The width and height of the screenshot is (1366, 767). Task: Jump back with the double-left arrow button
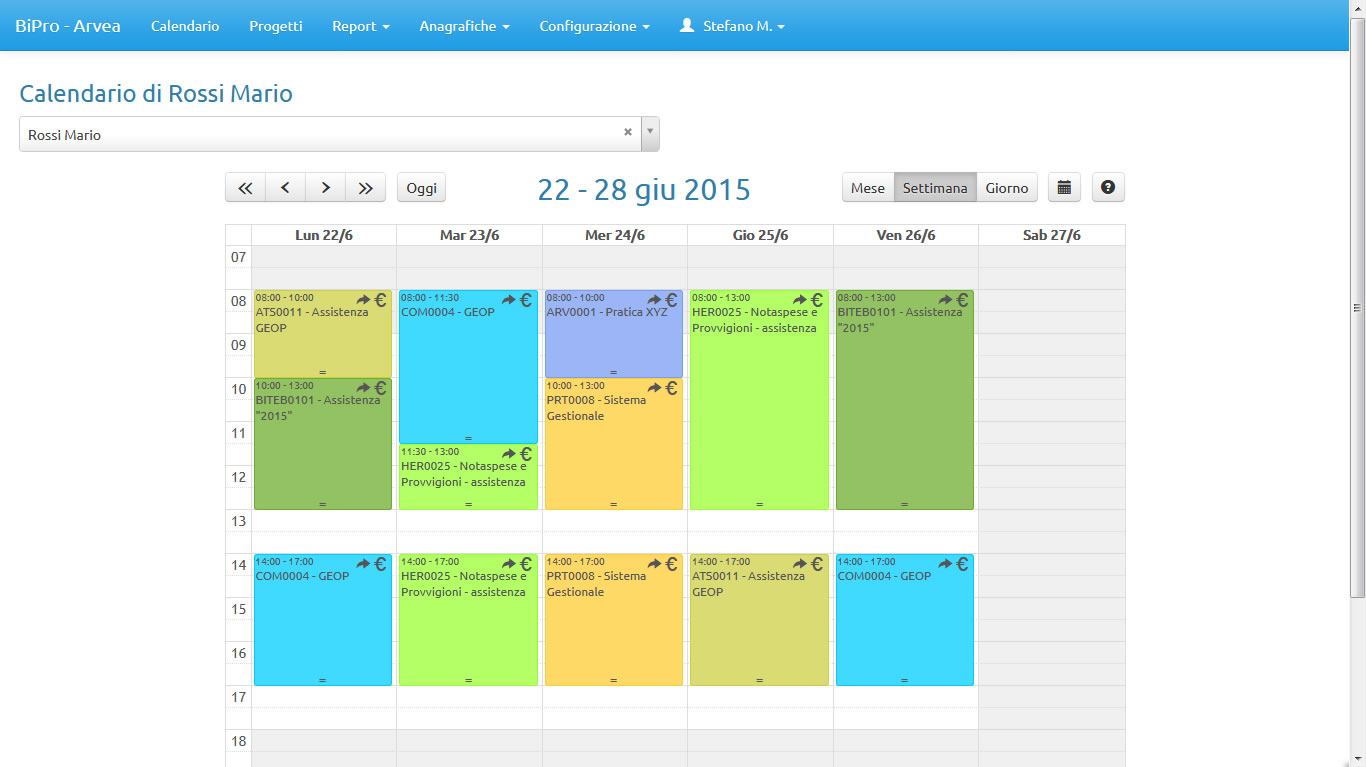pos(245,188)
